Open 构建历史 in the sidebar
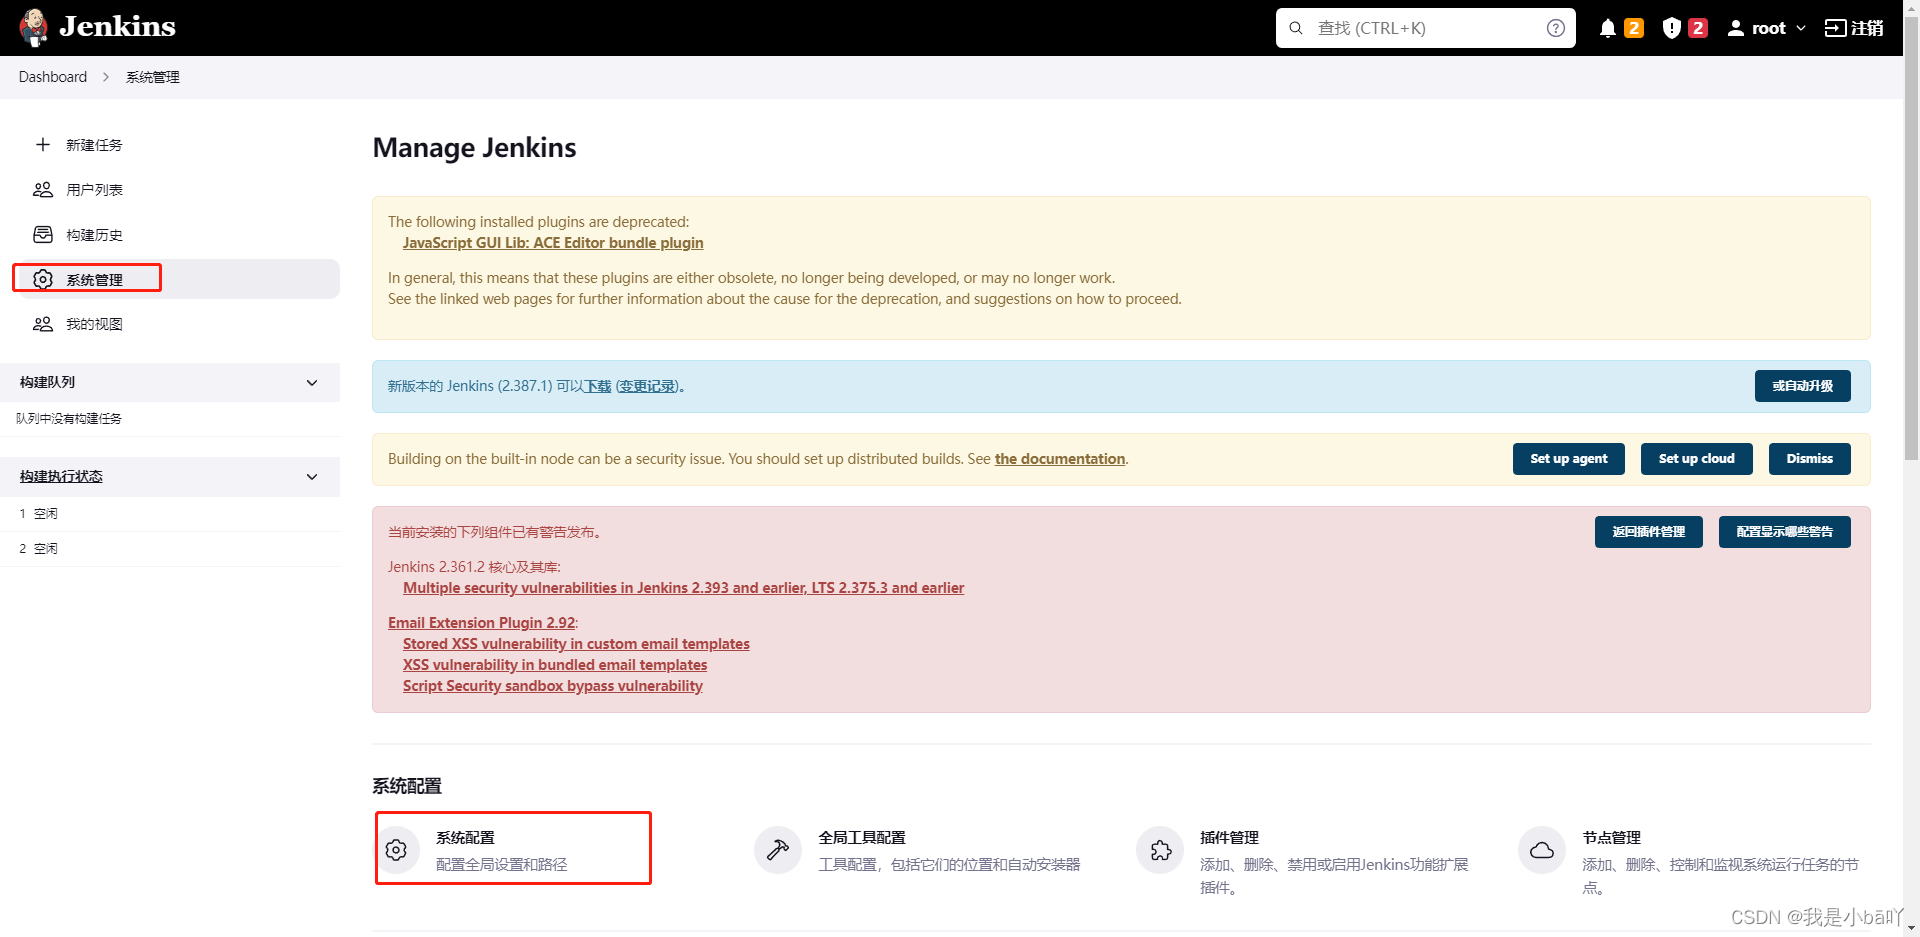1920x937 pixels. coord(94,235)
